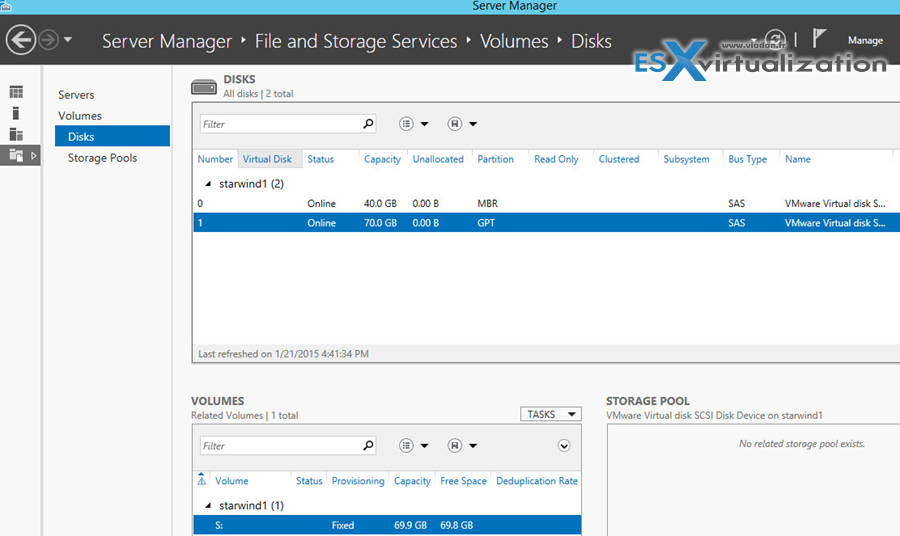The image size is (900, 536).
Task: Sort volumes by Volume column
Action: click(232, 481)
